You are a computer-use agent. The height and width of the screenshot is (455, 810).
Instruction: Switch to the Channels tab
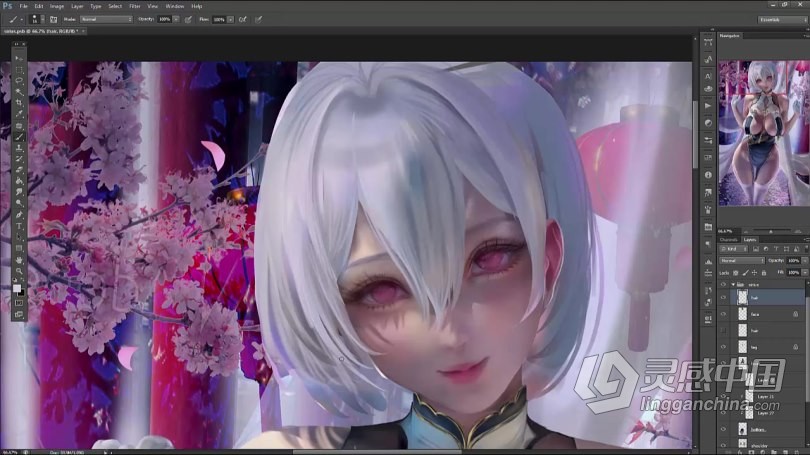[x=729, y=240]
